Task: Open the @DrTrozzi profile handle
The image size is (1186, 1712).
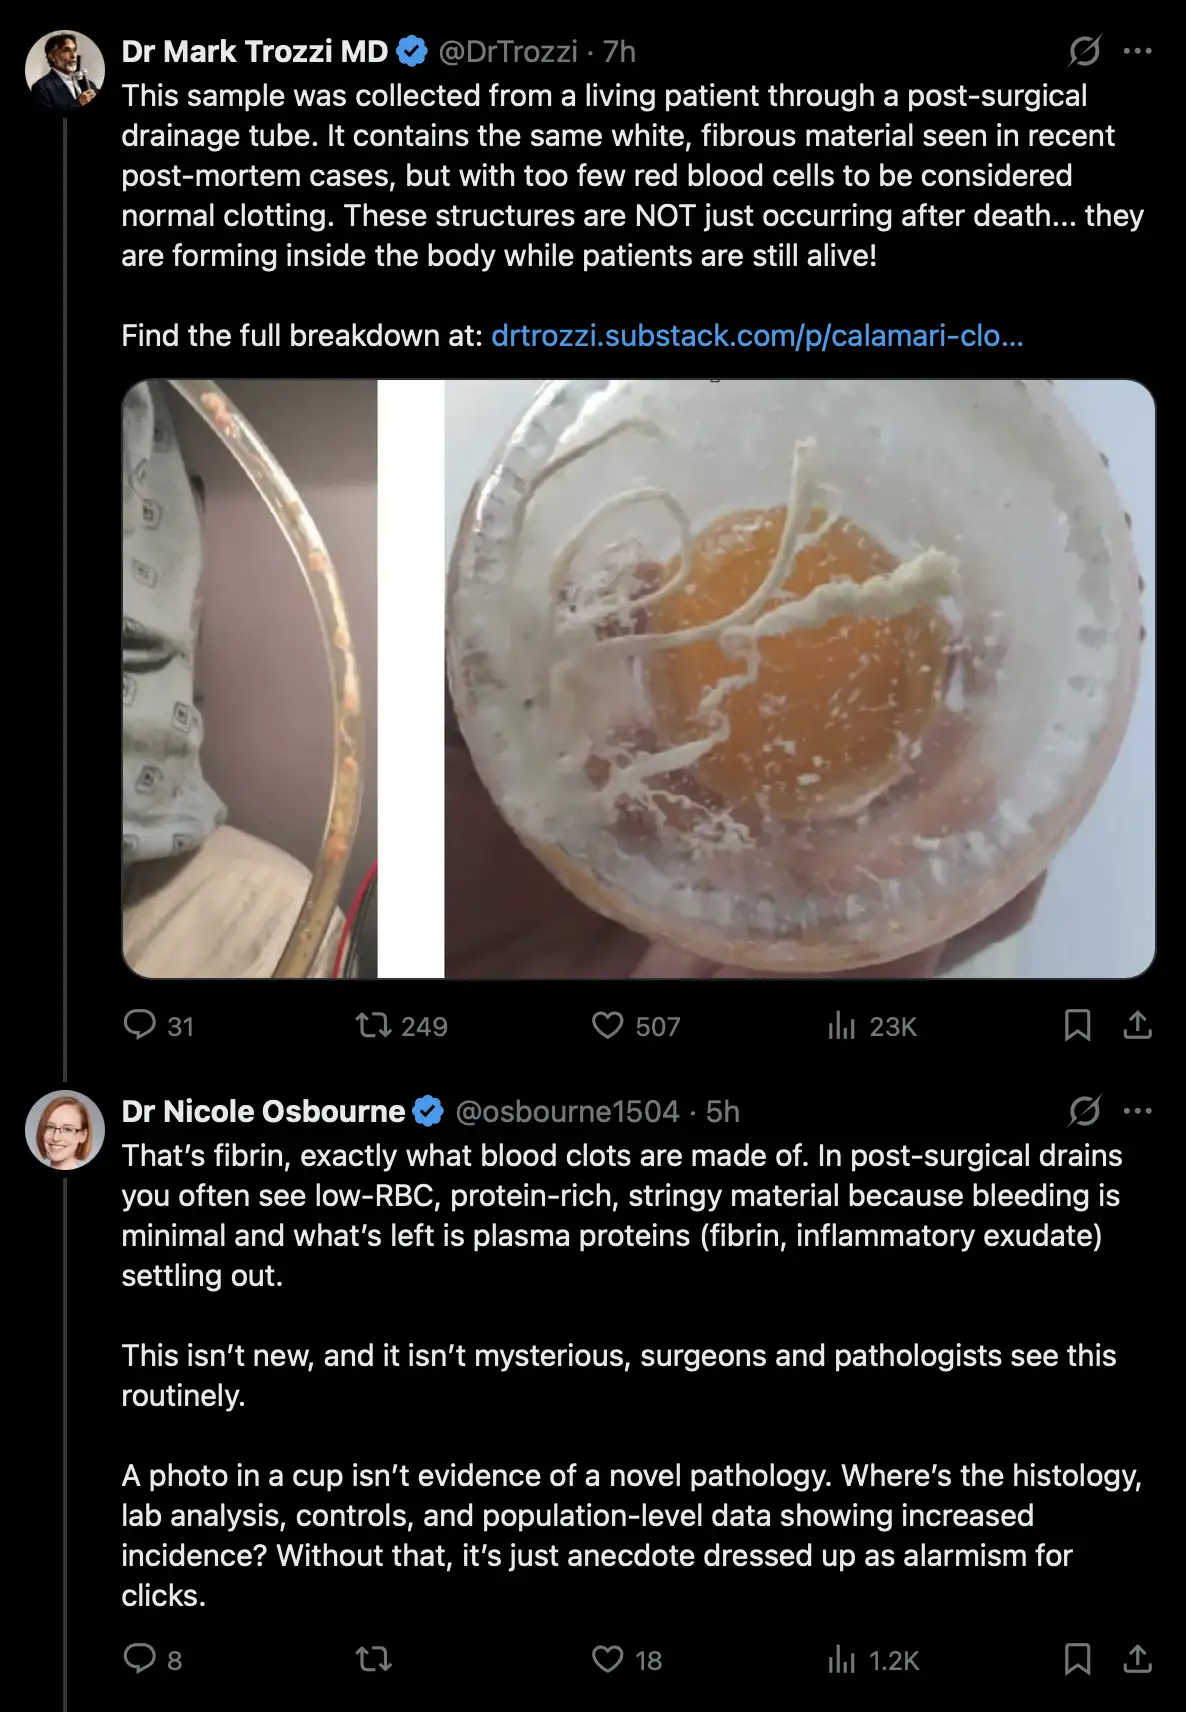Action: [508, 51]
